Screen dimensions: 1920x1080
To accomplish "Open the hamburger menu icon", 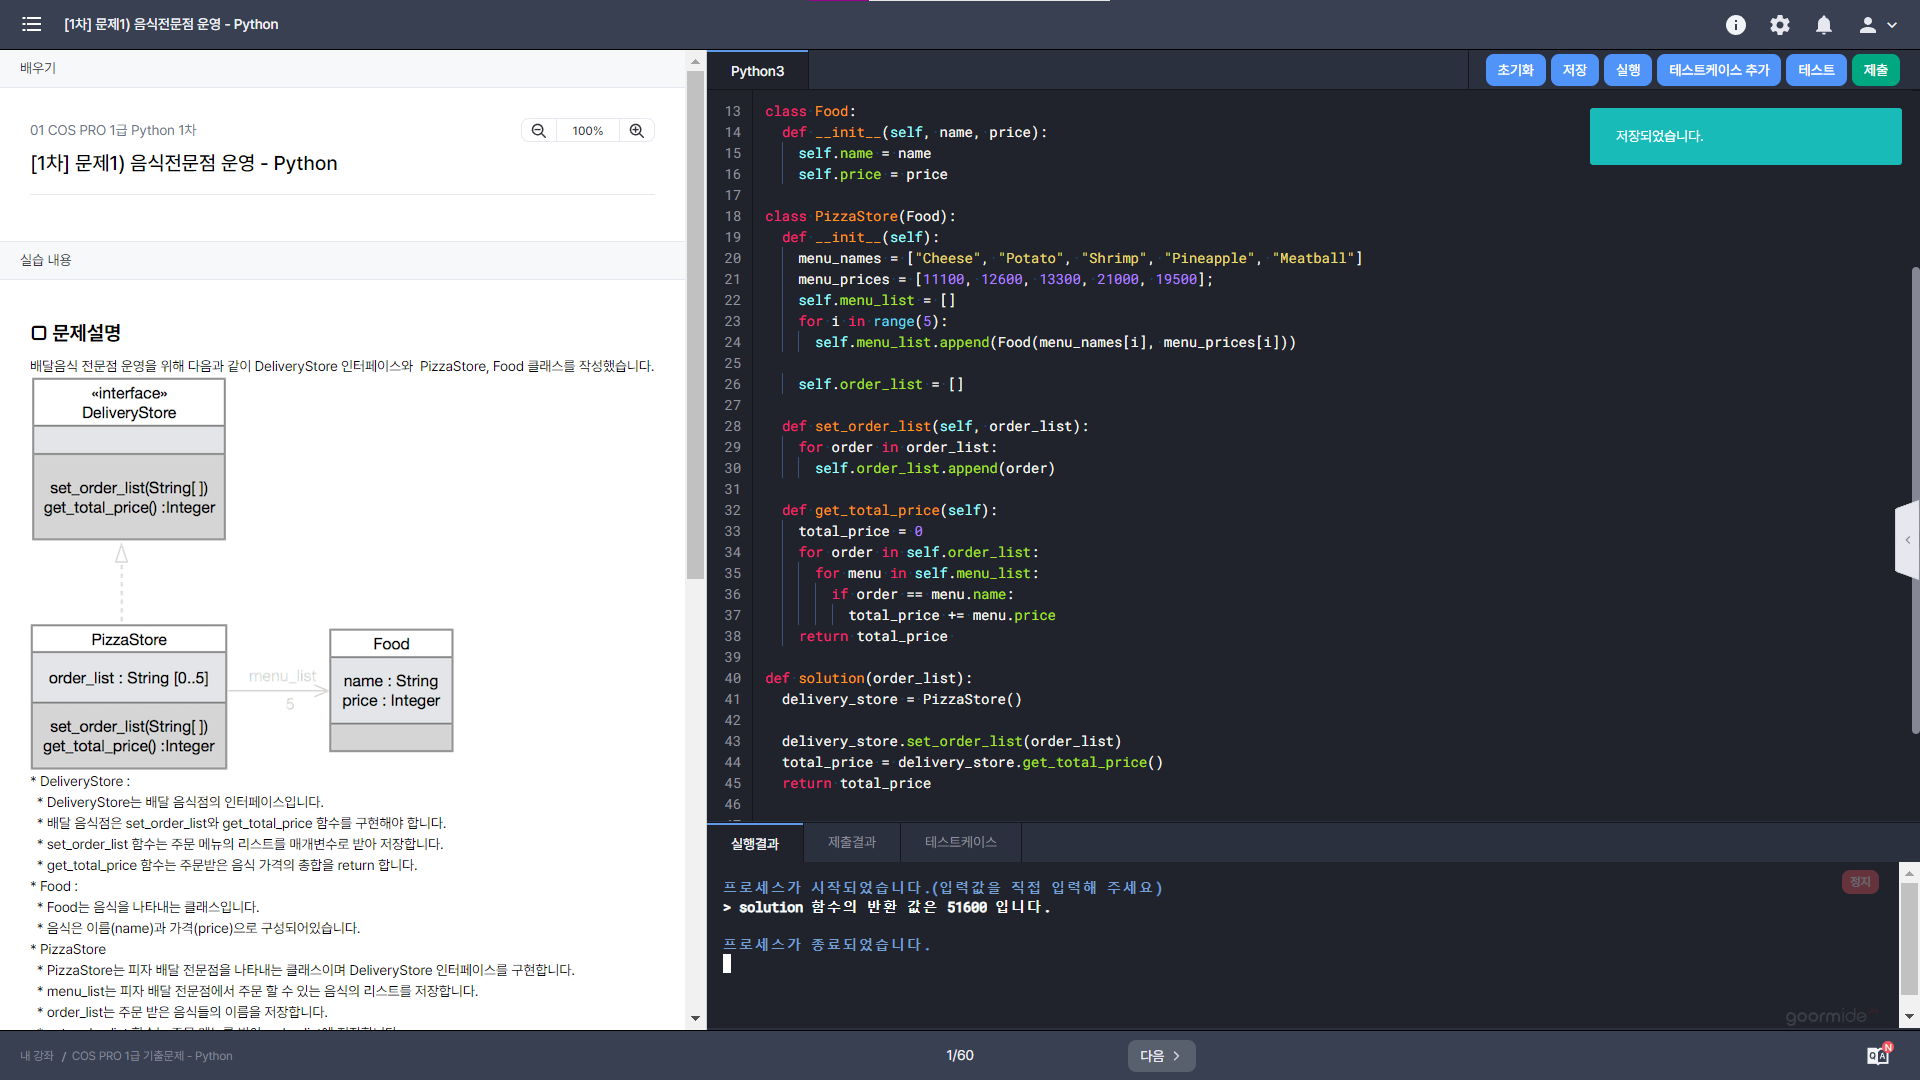I will (x=31, y=24).
